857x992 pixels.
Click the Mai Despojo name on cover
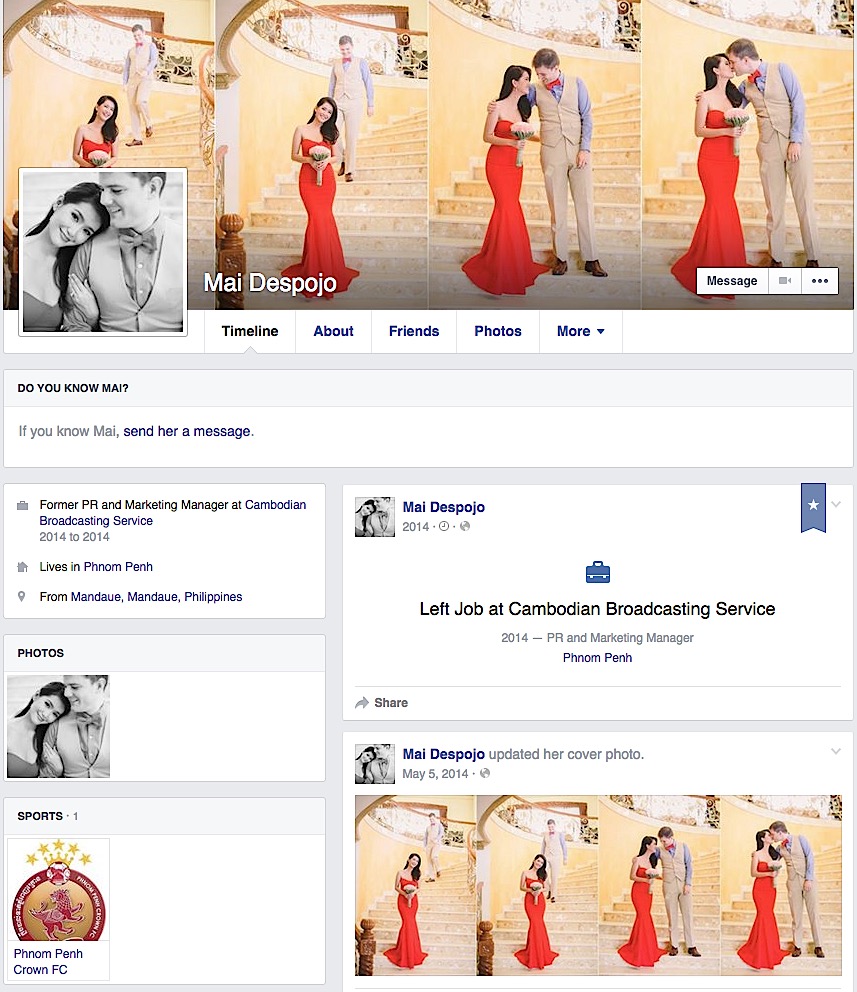click(x=270, y=283)
